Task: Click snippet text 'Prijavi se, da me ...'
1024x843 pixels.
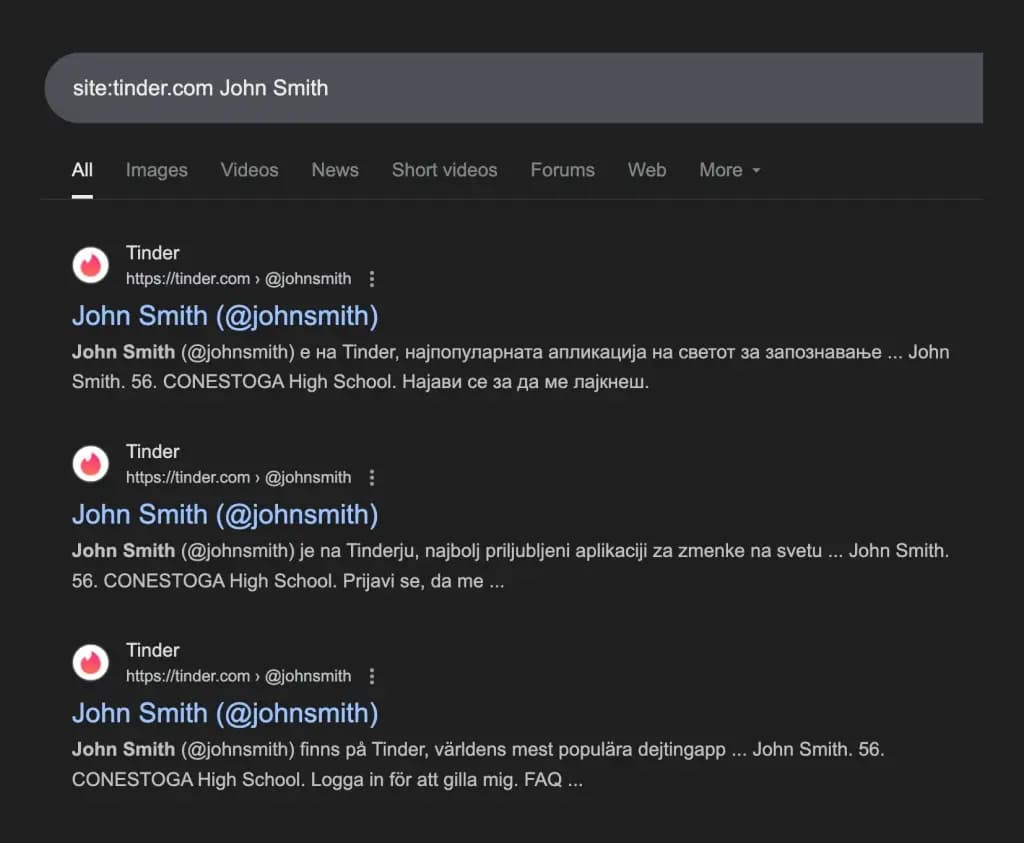Action: coord(424,581)
